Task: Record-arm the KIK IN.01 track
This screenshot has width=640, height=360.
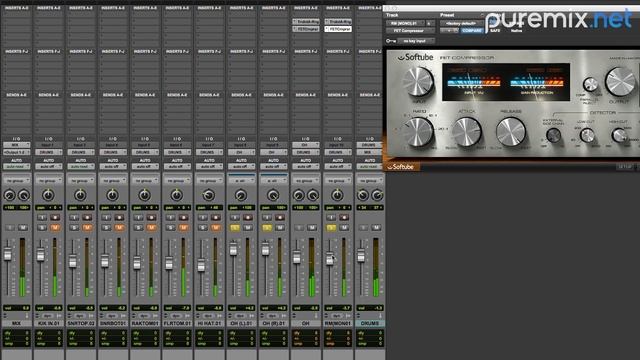Action: pos(55,218)
